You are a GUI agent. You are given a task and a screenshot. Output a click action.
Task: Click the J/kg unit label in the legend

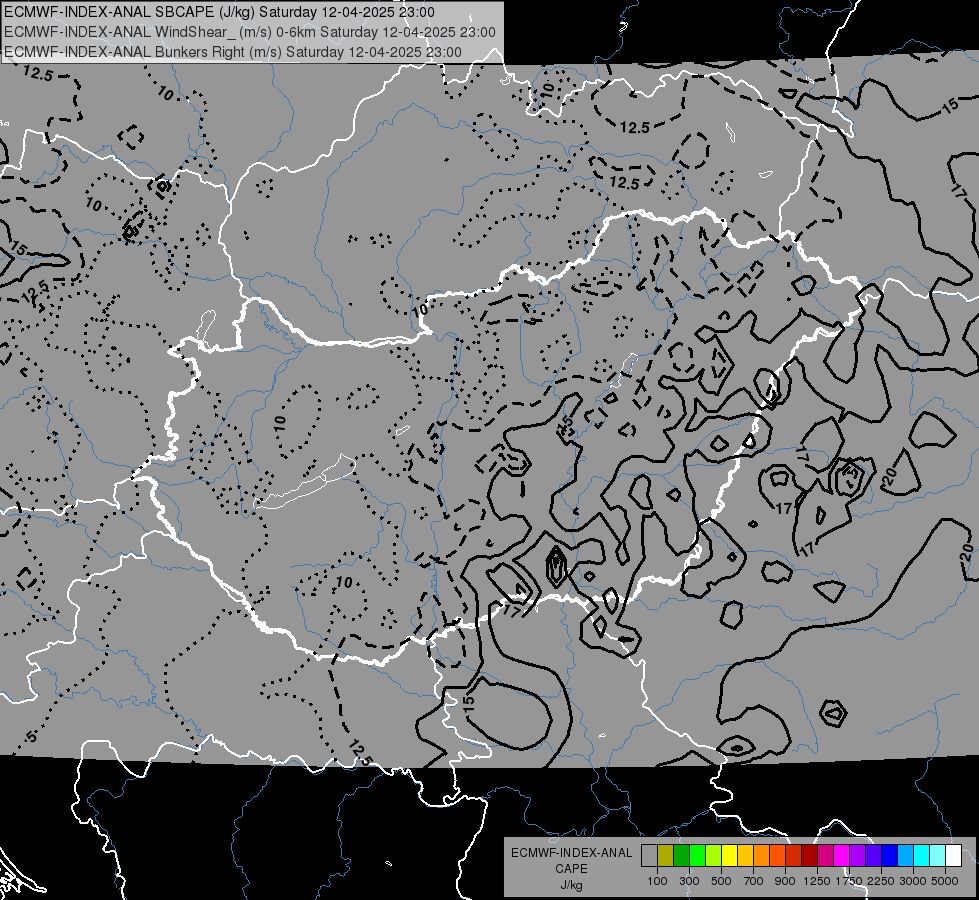coord(571,885)
